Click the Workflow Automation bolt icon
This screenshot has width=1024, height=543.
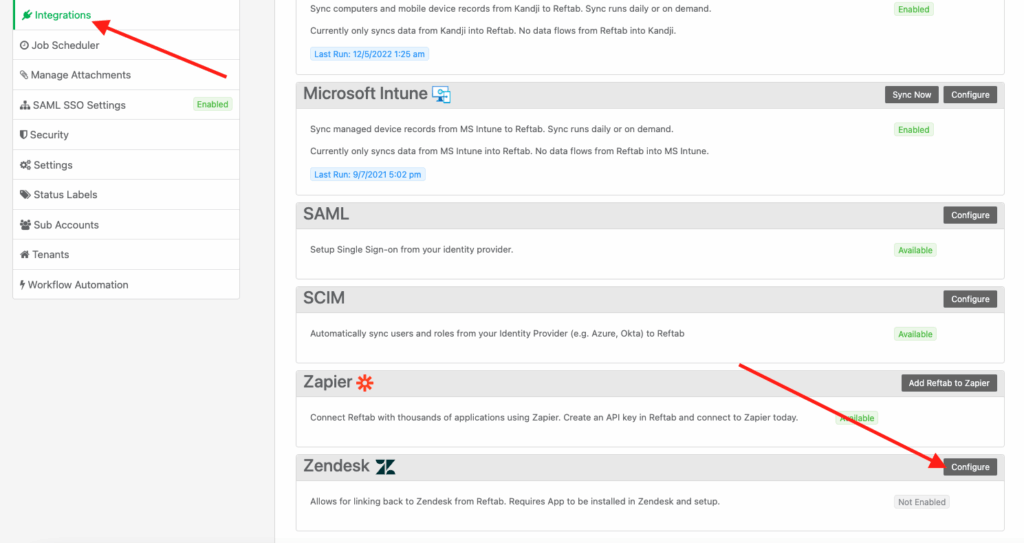click(x=22, y=285)
